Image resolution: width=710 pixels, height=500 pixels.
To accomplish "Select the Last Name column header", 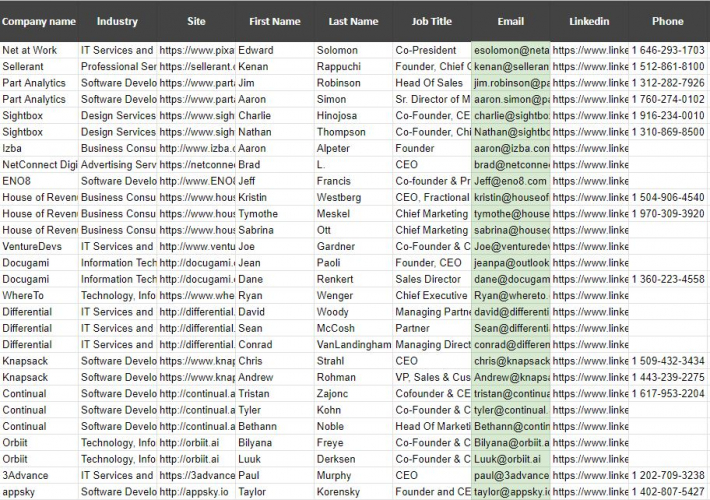I will (353, 21).
